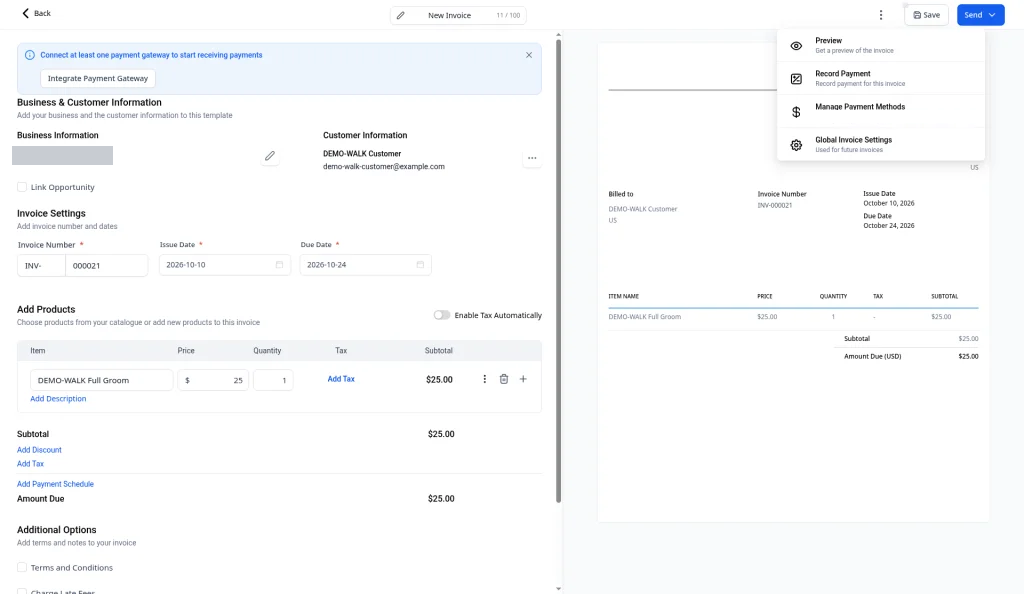Click item name DEMO-WALK Full Groom field
The height and width of the screenshot is (594, 1024).
[x=101, y=380]
